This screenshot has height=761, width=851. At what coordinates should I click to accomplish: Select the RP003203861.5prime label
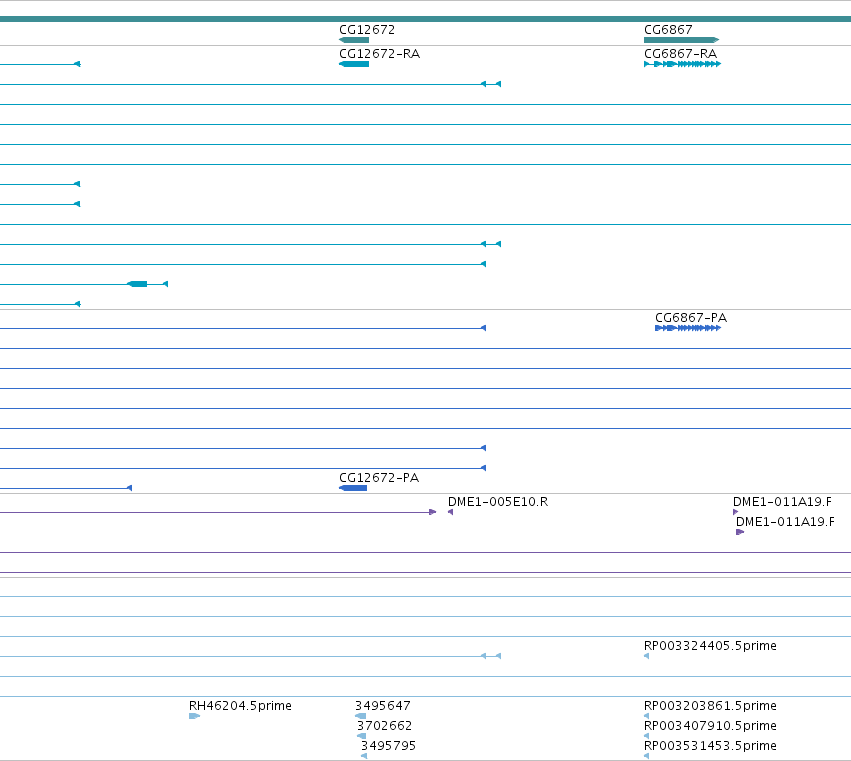click(710, 706)
